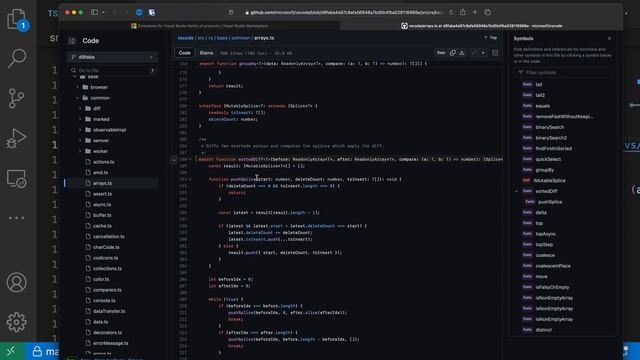Open async.ts in file tree
640x360 pixels.
(102, 204)
